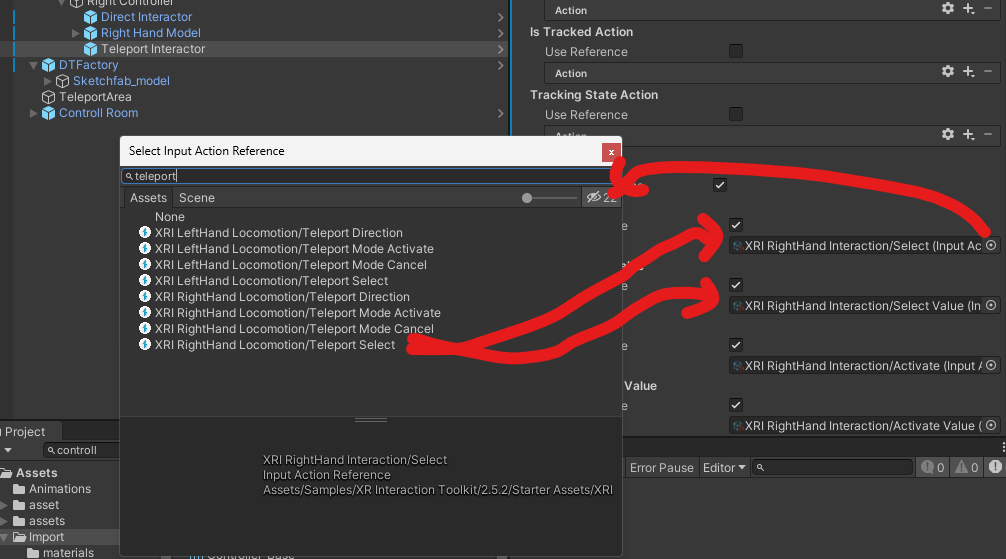Select the None option in the list
This screenshot has width=1006, height=559.
pos(169,217)
